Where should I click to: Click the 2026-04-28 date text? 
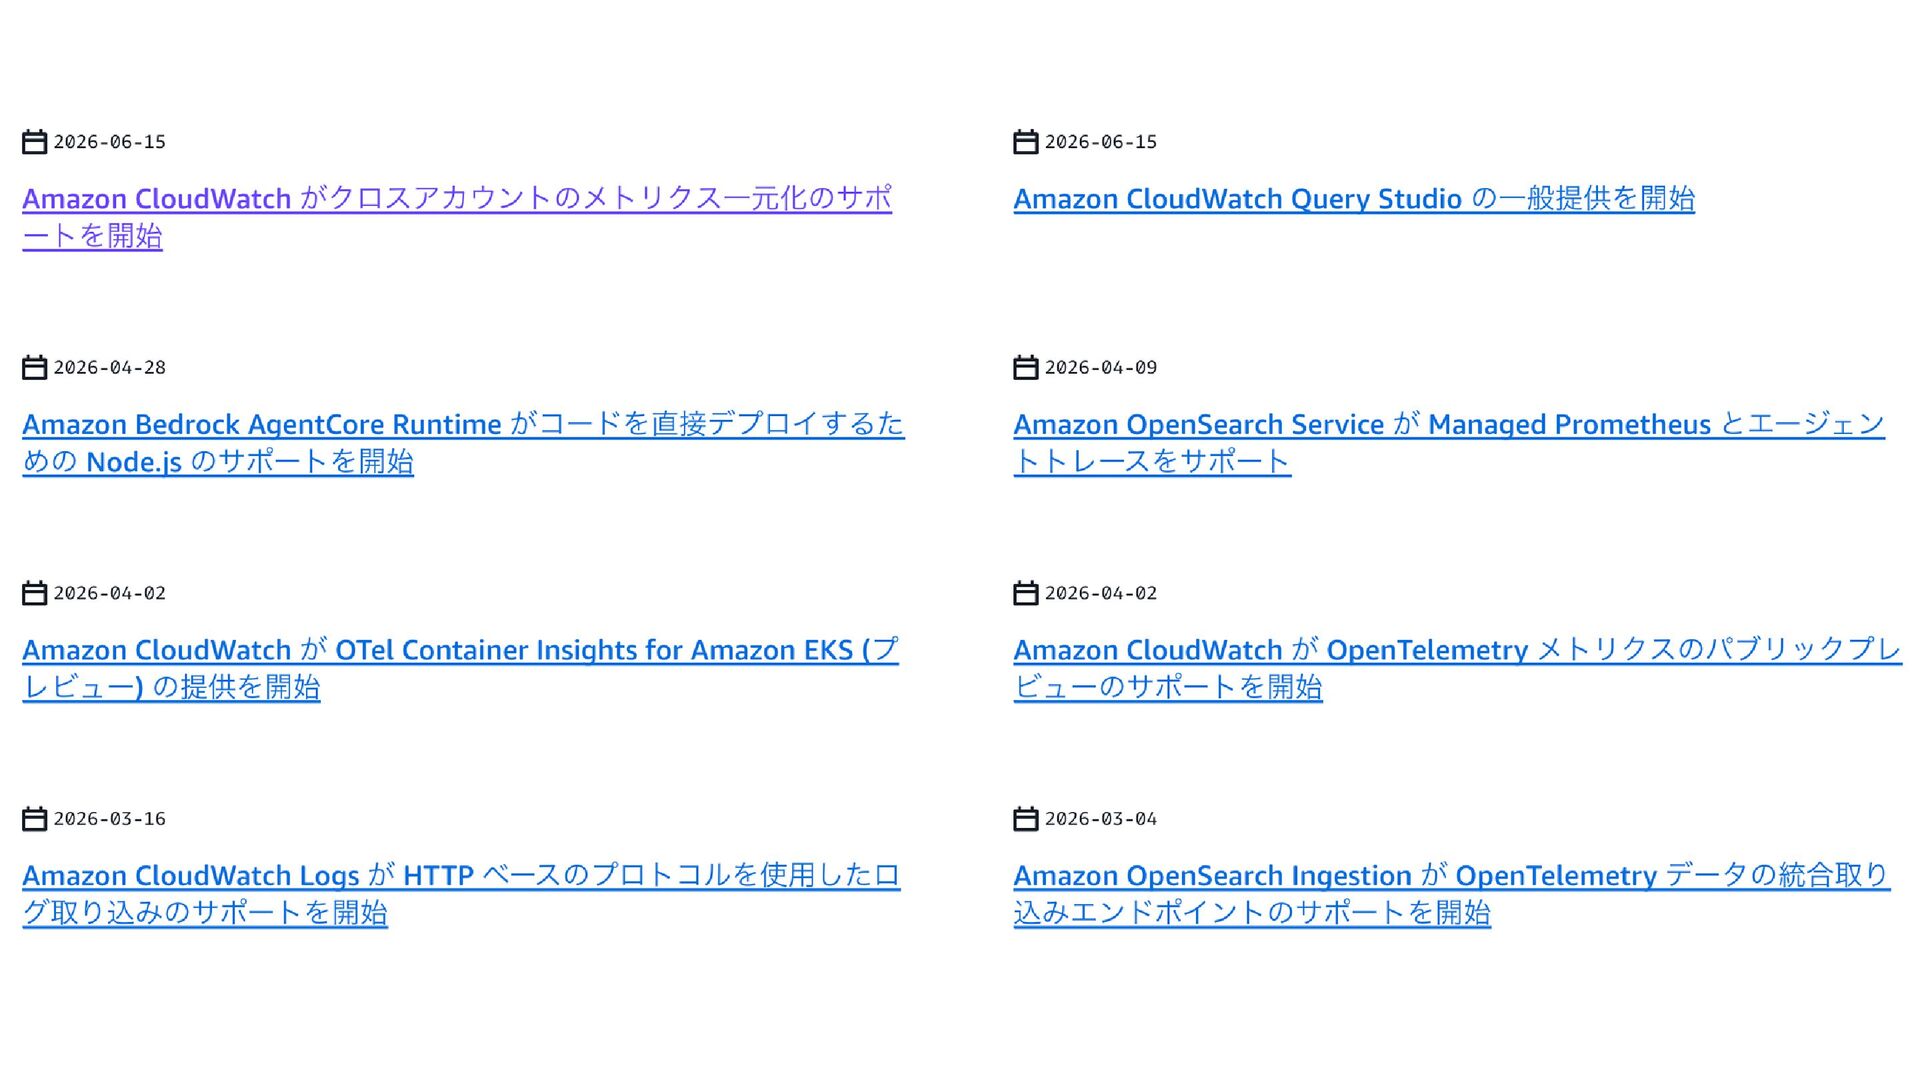pyautogui.click(x=110, y=368)
